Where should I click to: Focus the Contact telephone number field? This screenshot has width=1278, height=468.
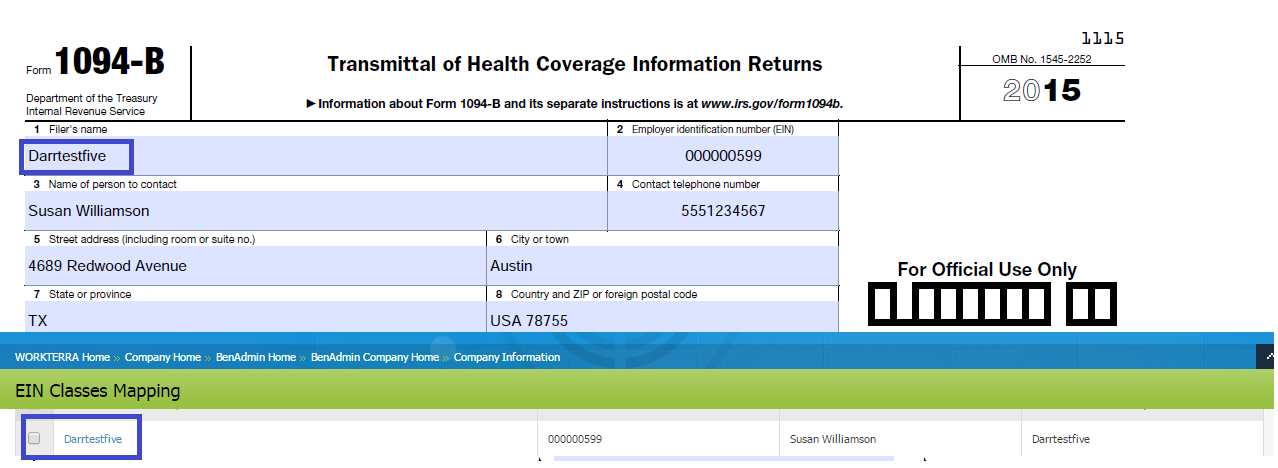(722, 211)
